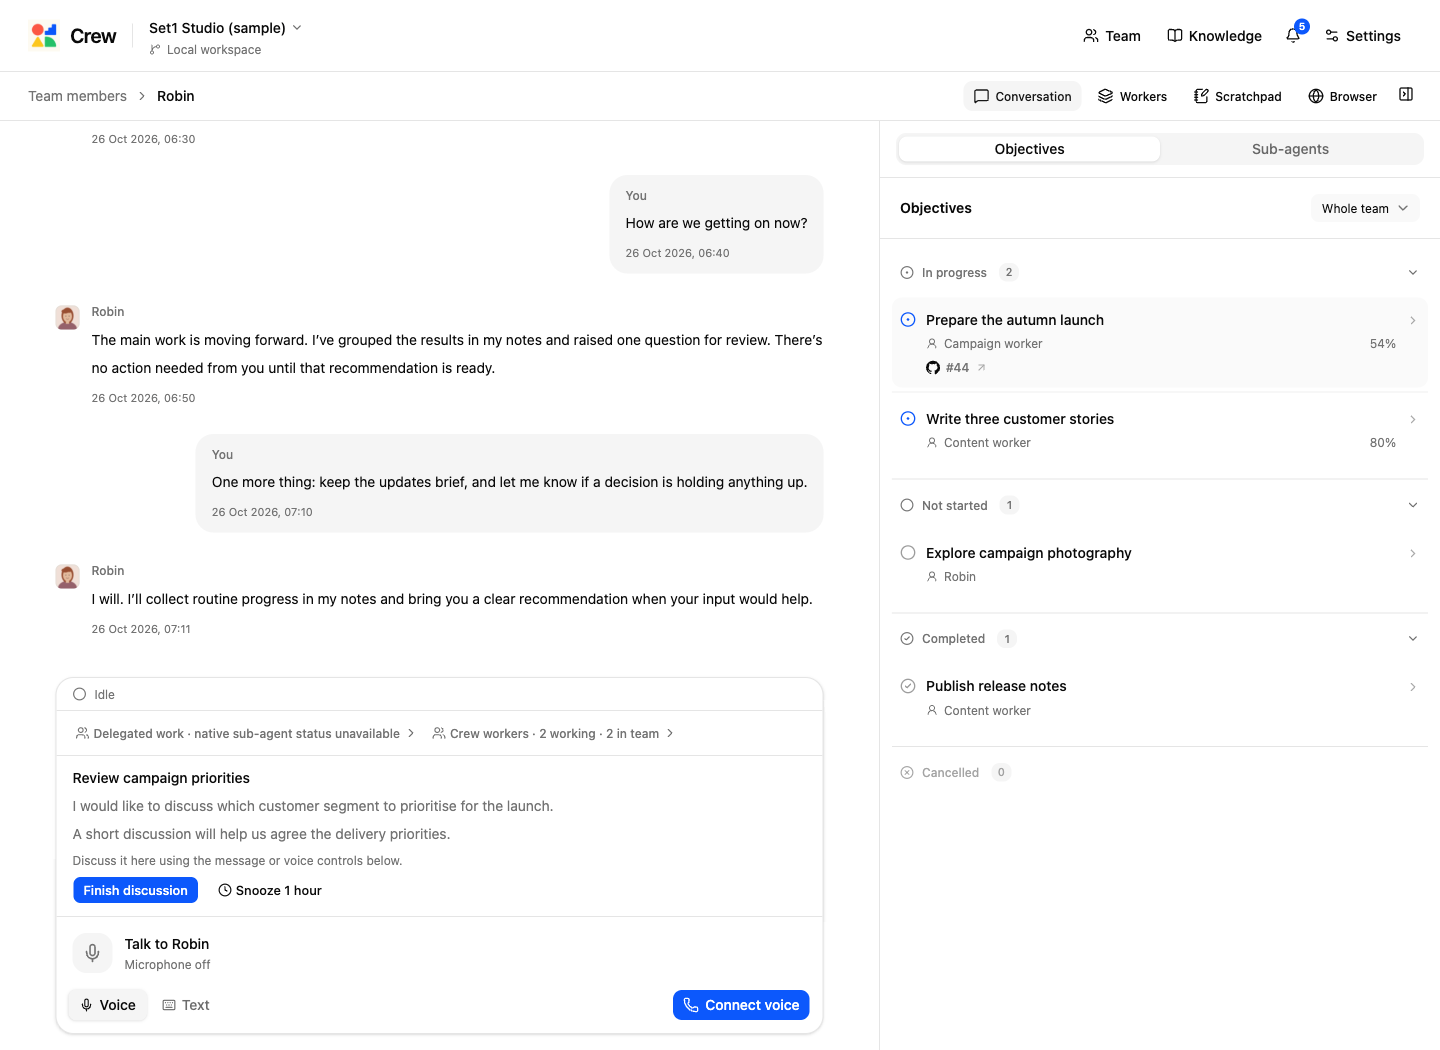Click Finish discussion button
The width and height of the screenshot is (1440, 1050).
click(136, 890)
